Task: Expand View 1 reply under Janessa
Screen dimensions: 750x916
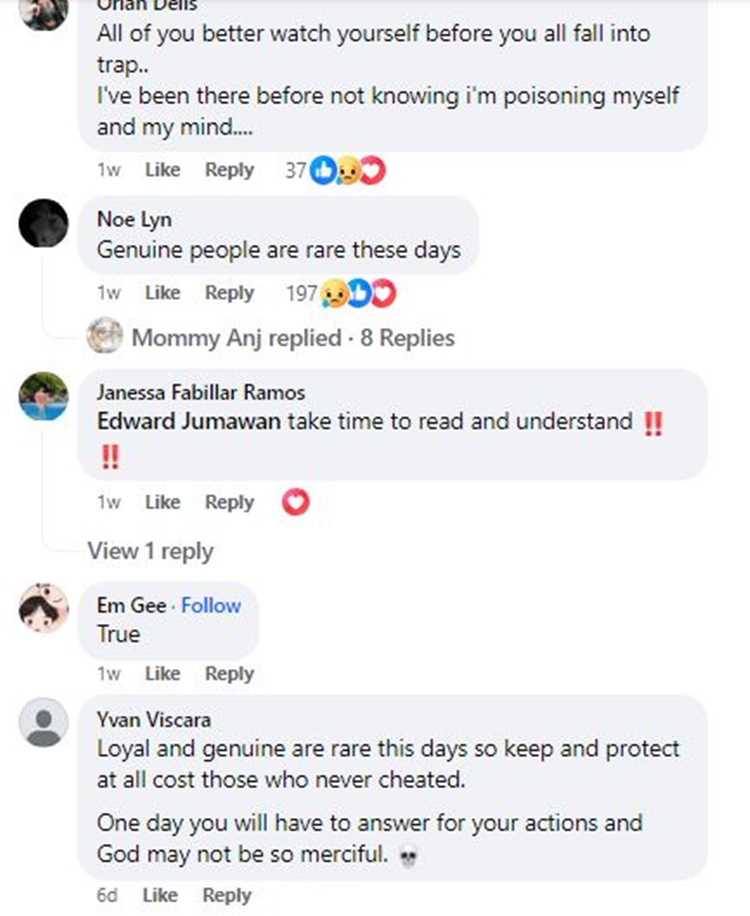Action: click(150, 551)
